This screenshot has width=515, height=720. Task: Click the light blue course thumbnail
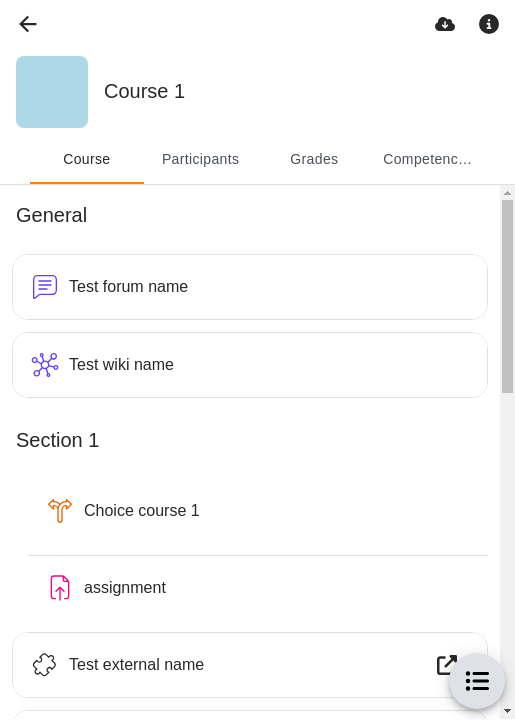(x=52, y=92)
